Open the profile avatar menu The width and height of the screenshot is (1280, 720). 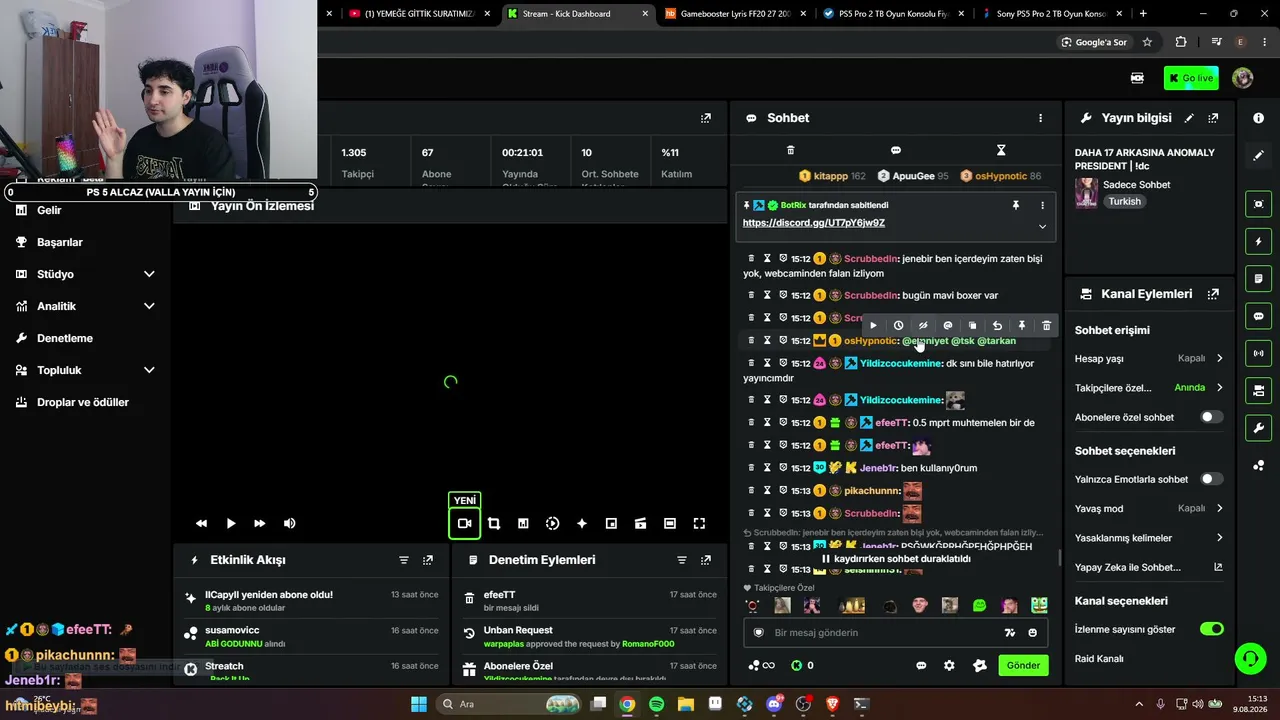1243,78
